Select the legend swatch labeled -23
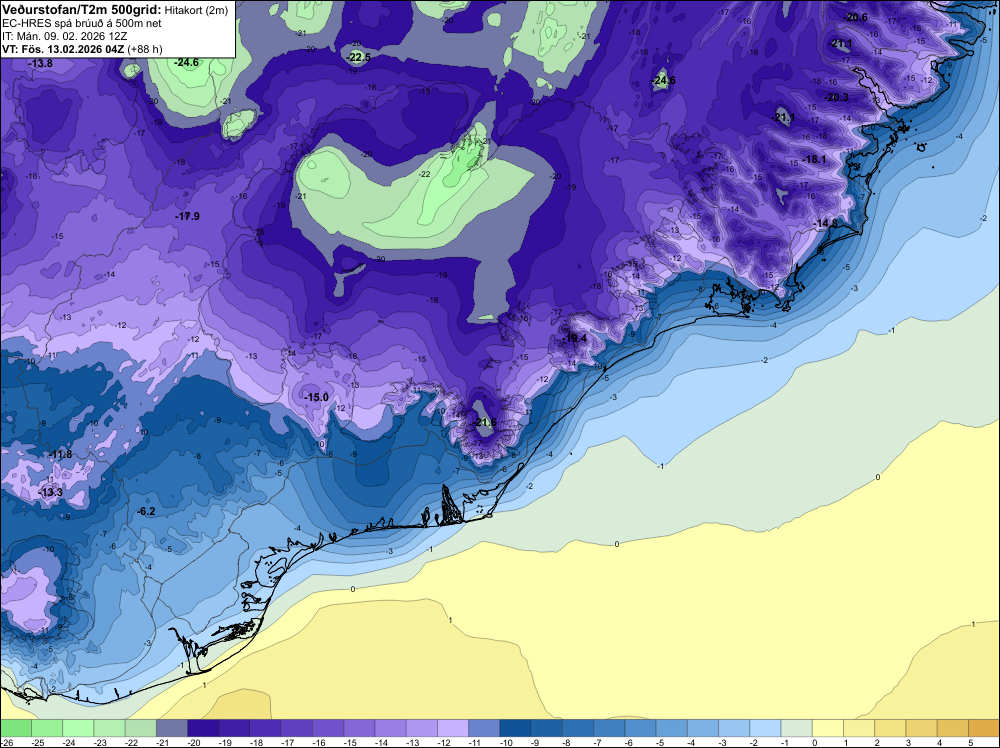 110,728
